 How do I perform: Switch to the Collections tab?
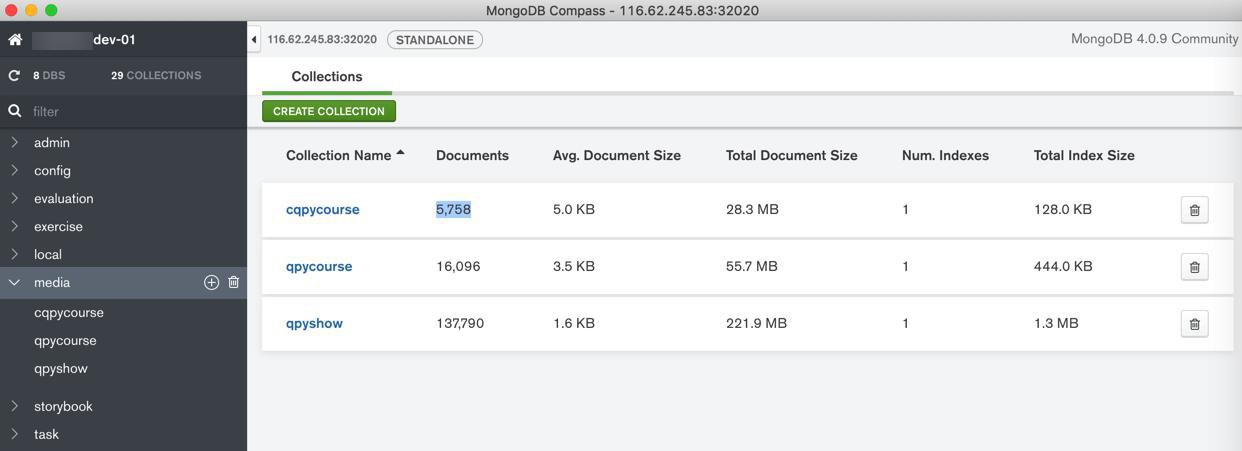tap(327, 77)
